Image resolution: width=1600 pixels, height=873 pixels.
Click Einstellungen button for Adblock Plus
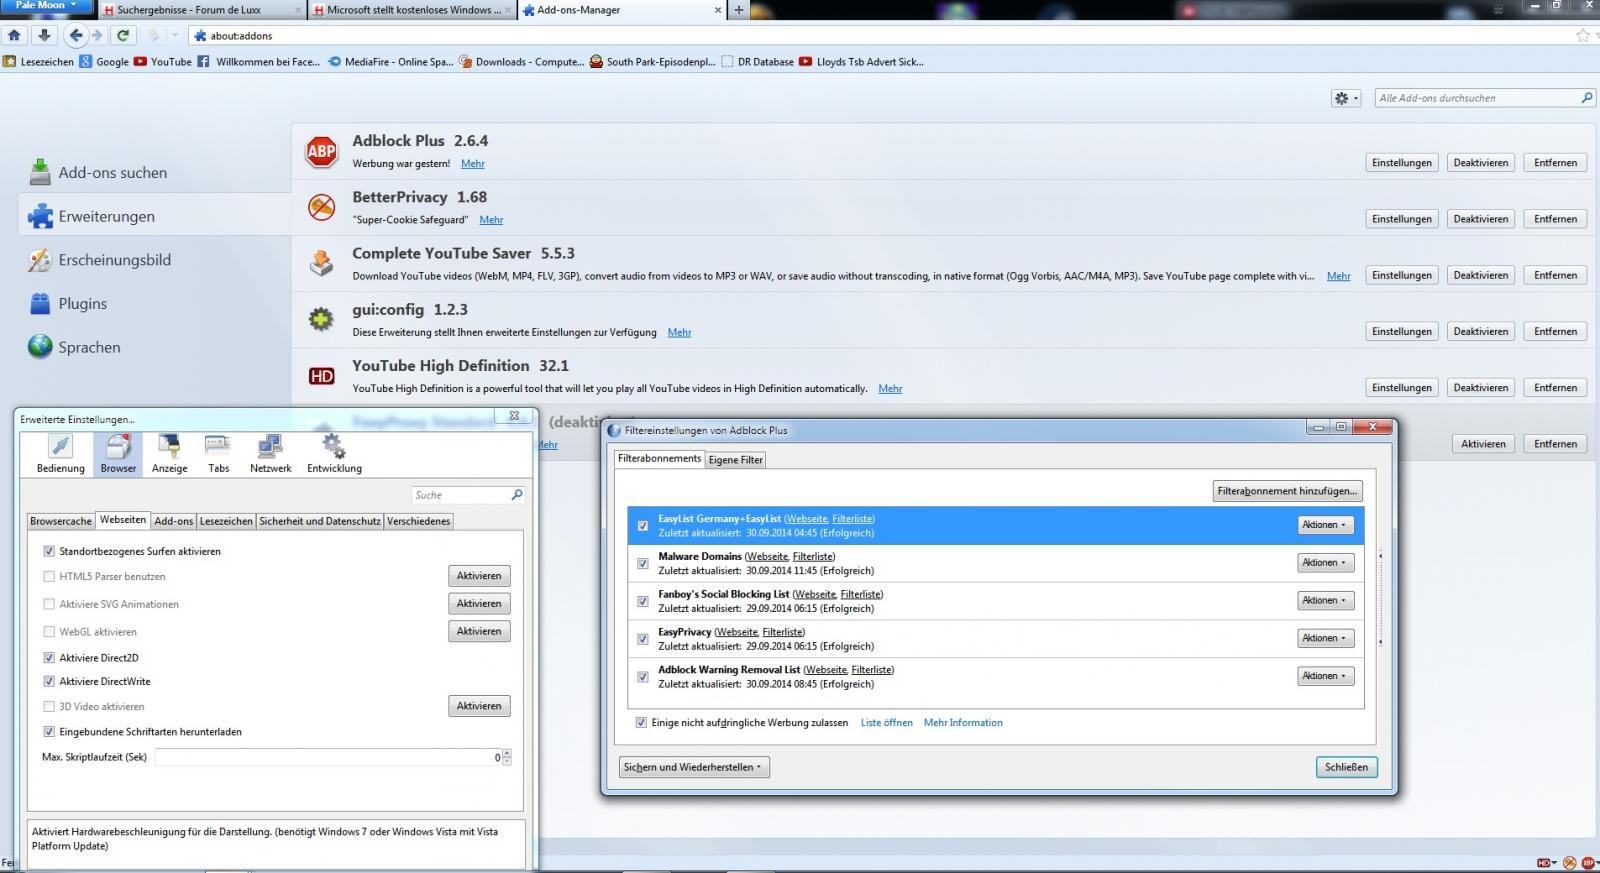(x=1402, y=163)
